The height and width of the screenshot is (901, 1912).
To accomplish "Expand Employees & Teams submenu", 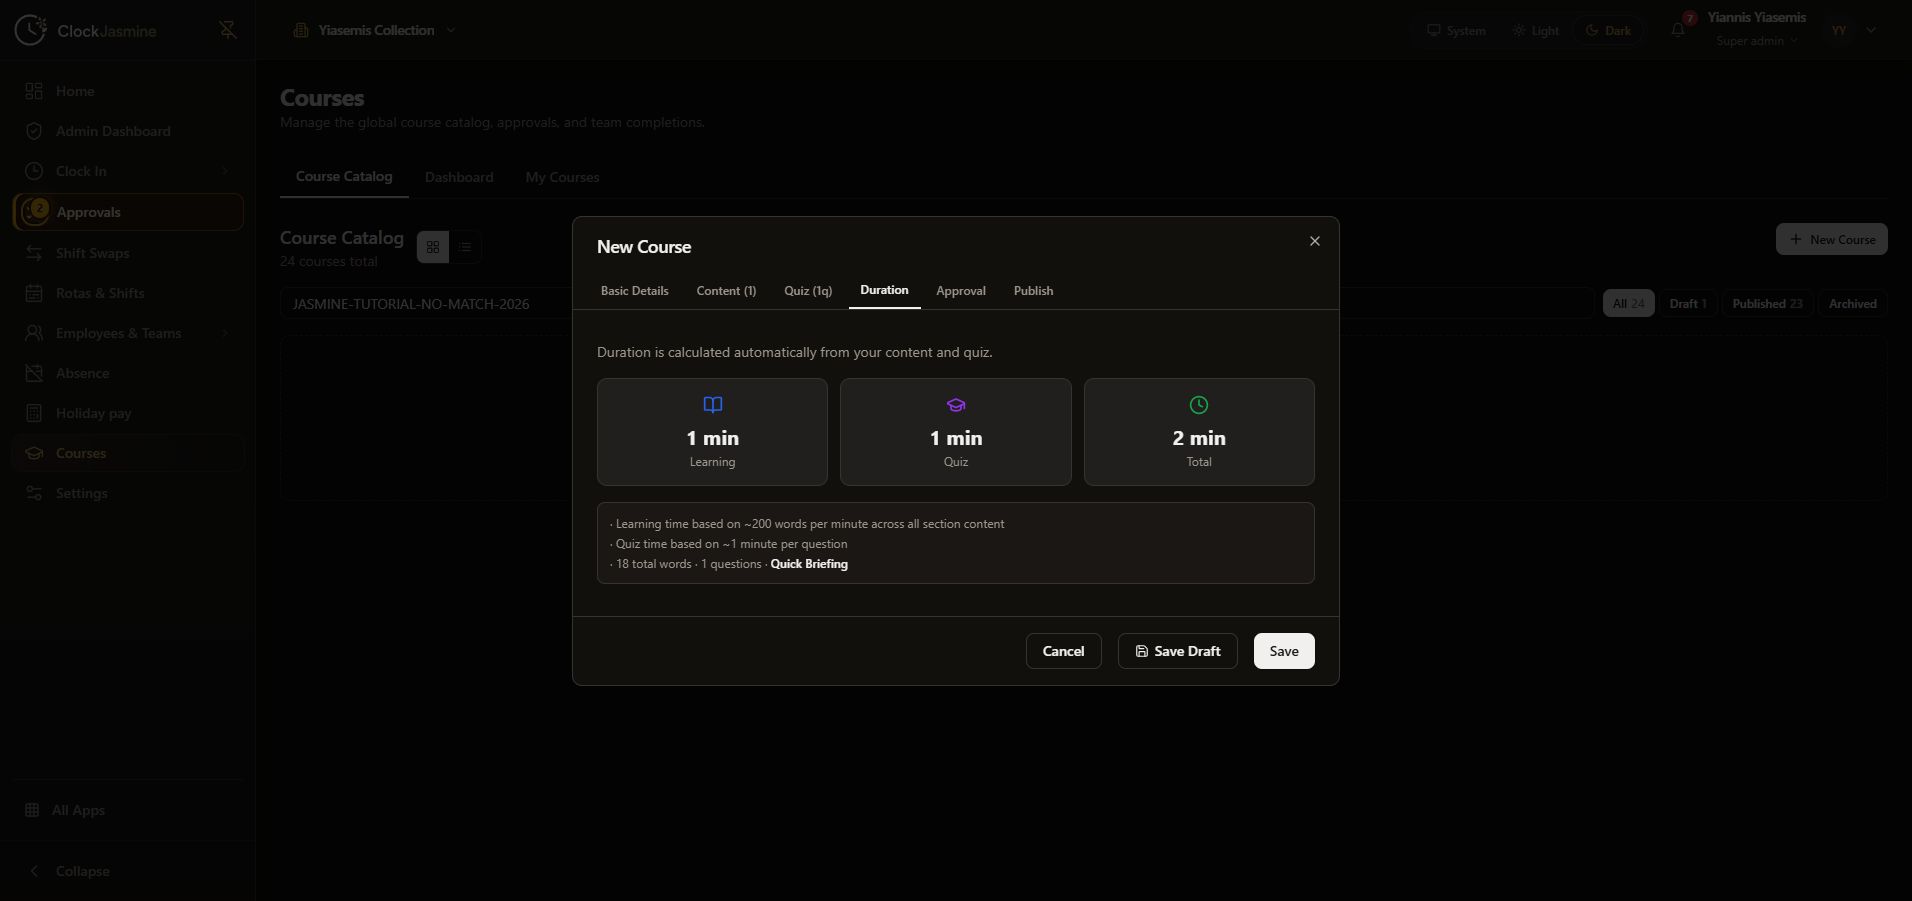I will click(225, 333).
